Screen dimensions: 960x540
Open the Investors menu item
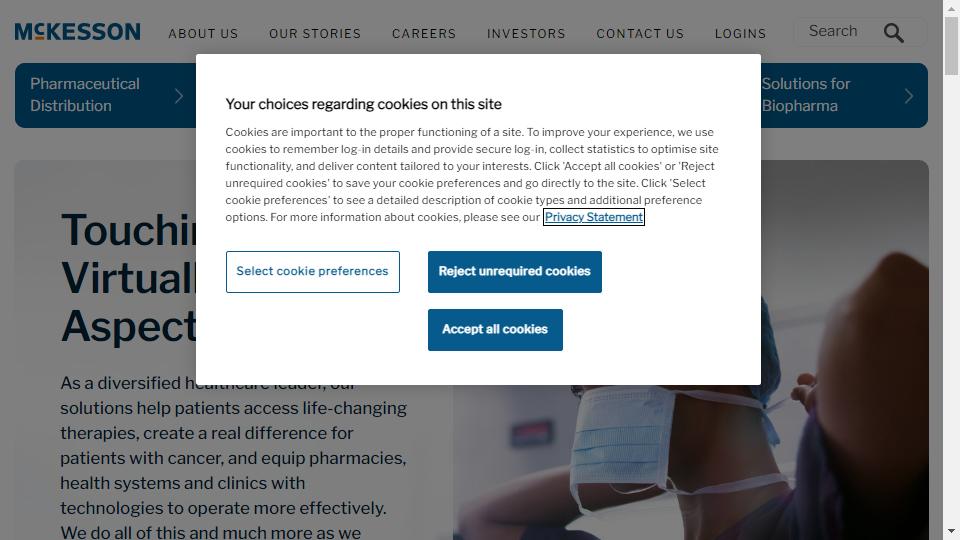[x=526, y=34]
